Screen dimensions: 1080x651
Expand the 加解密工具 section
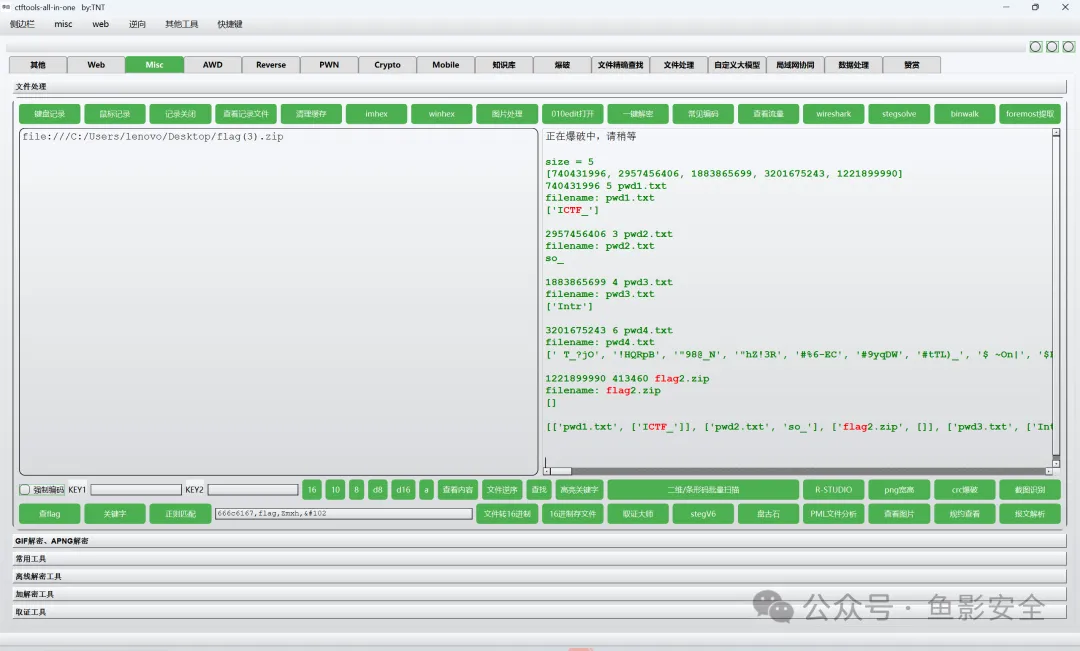point(539,594)
